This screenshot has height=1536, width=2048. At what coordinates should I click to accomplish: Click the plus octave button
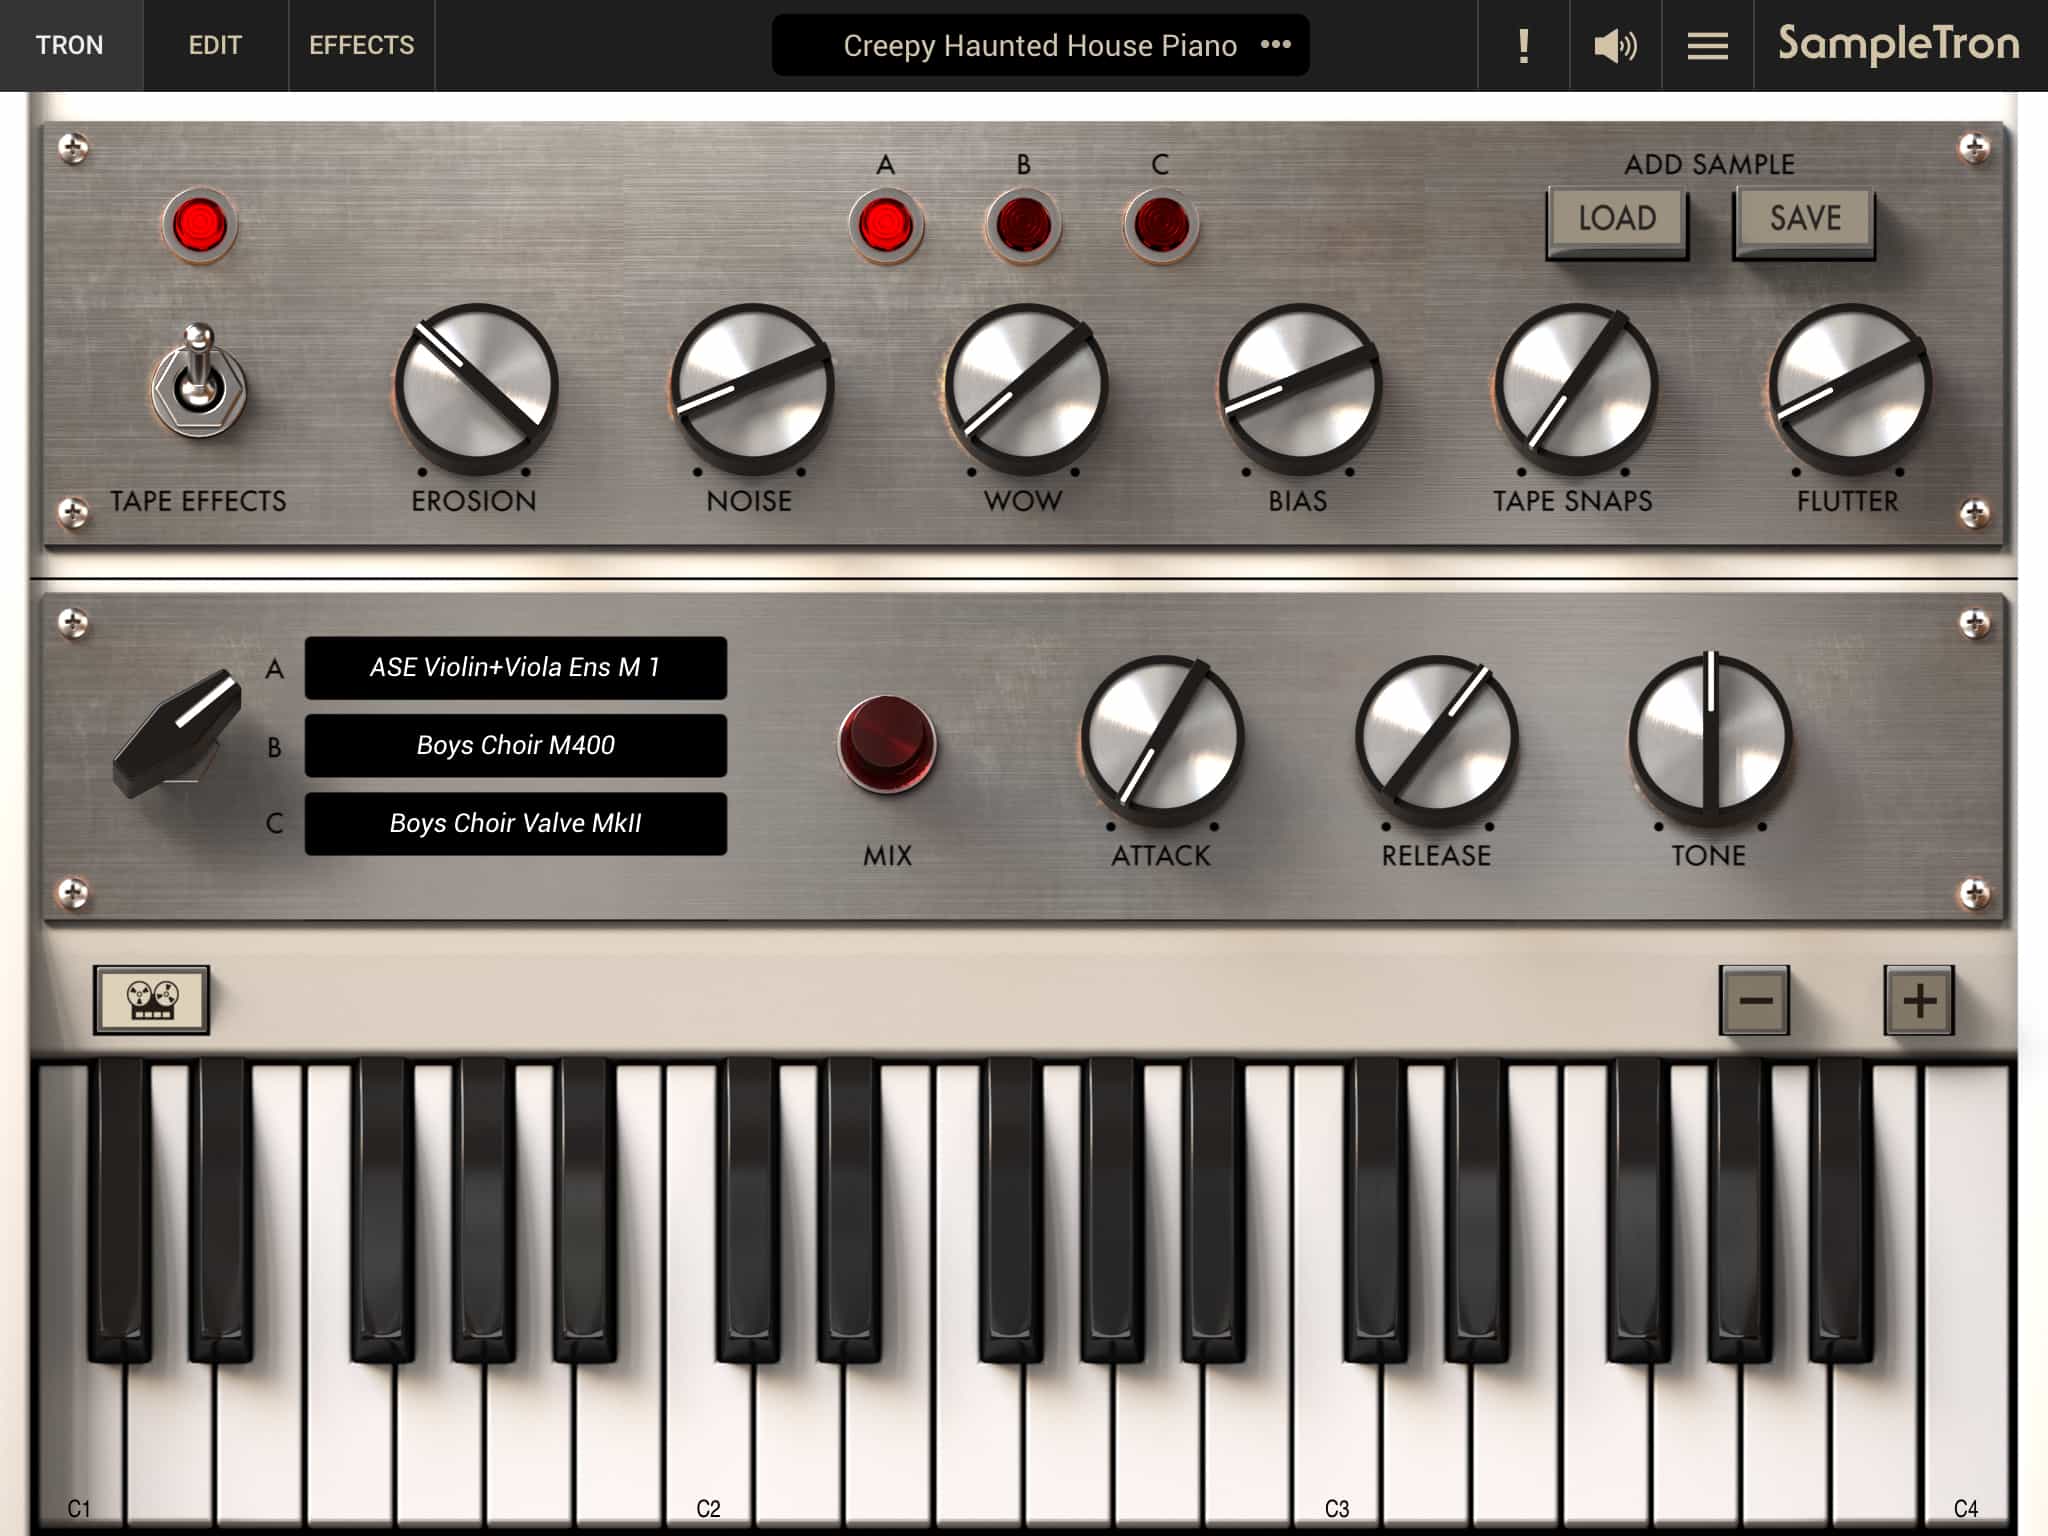(x=1919, y=1000)
